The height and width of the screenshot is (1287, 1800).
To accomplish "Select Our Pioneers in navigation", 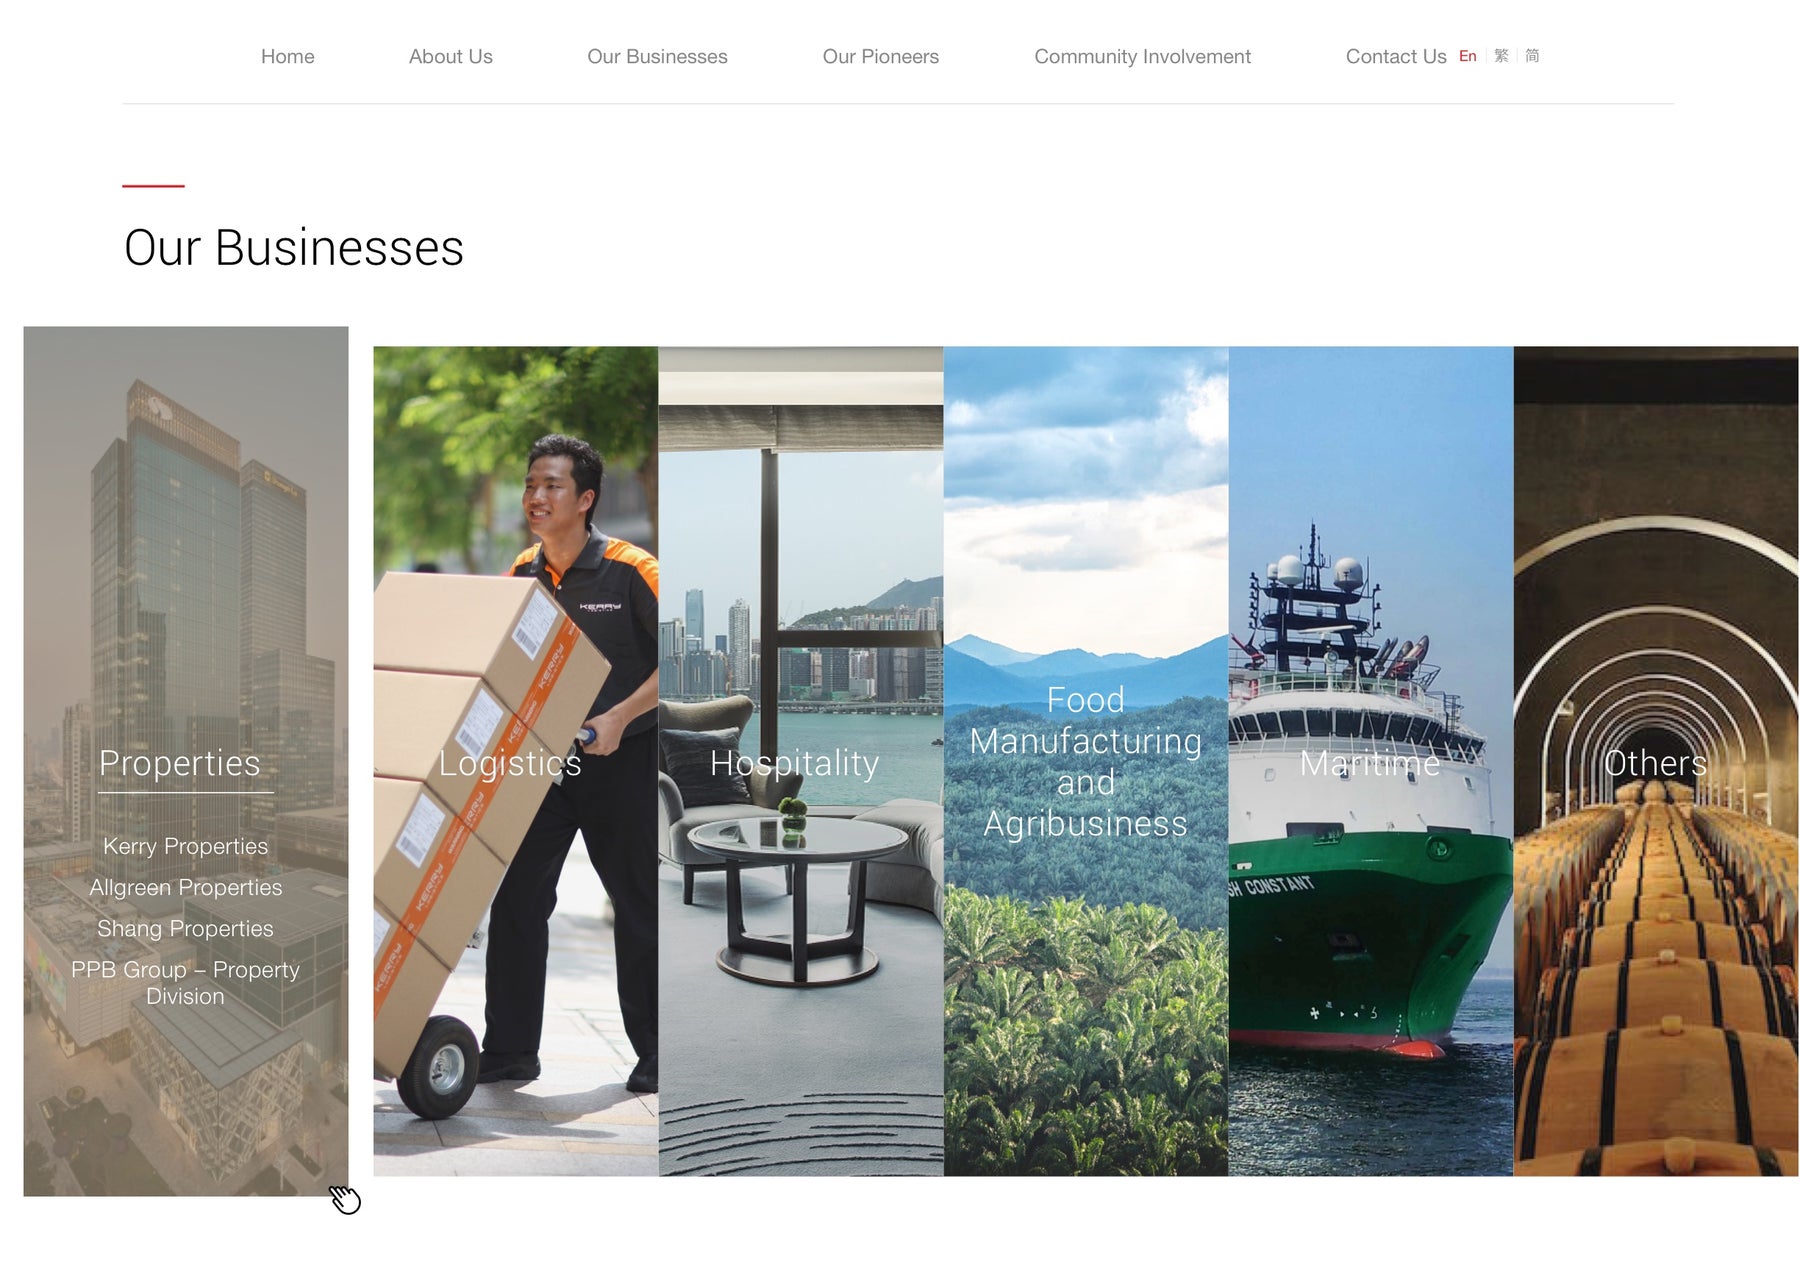I will coord(880,57).
